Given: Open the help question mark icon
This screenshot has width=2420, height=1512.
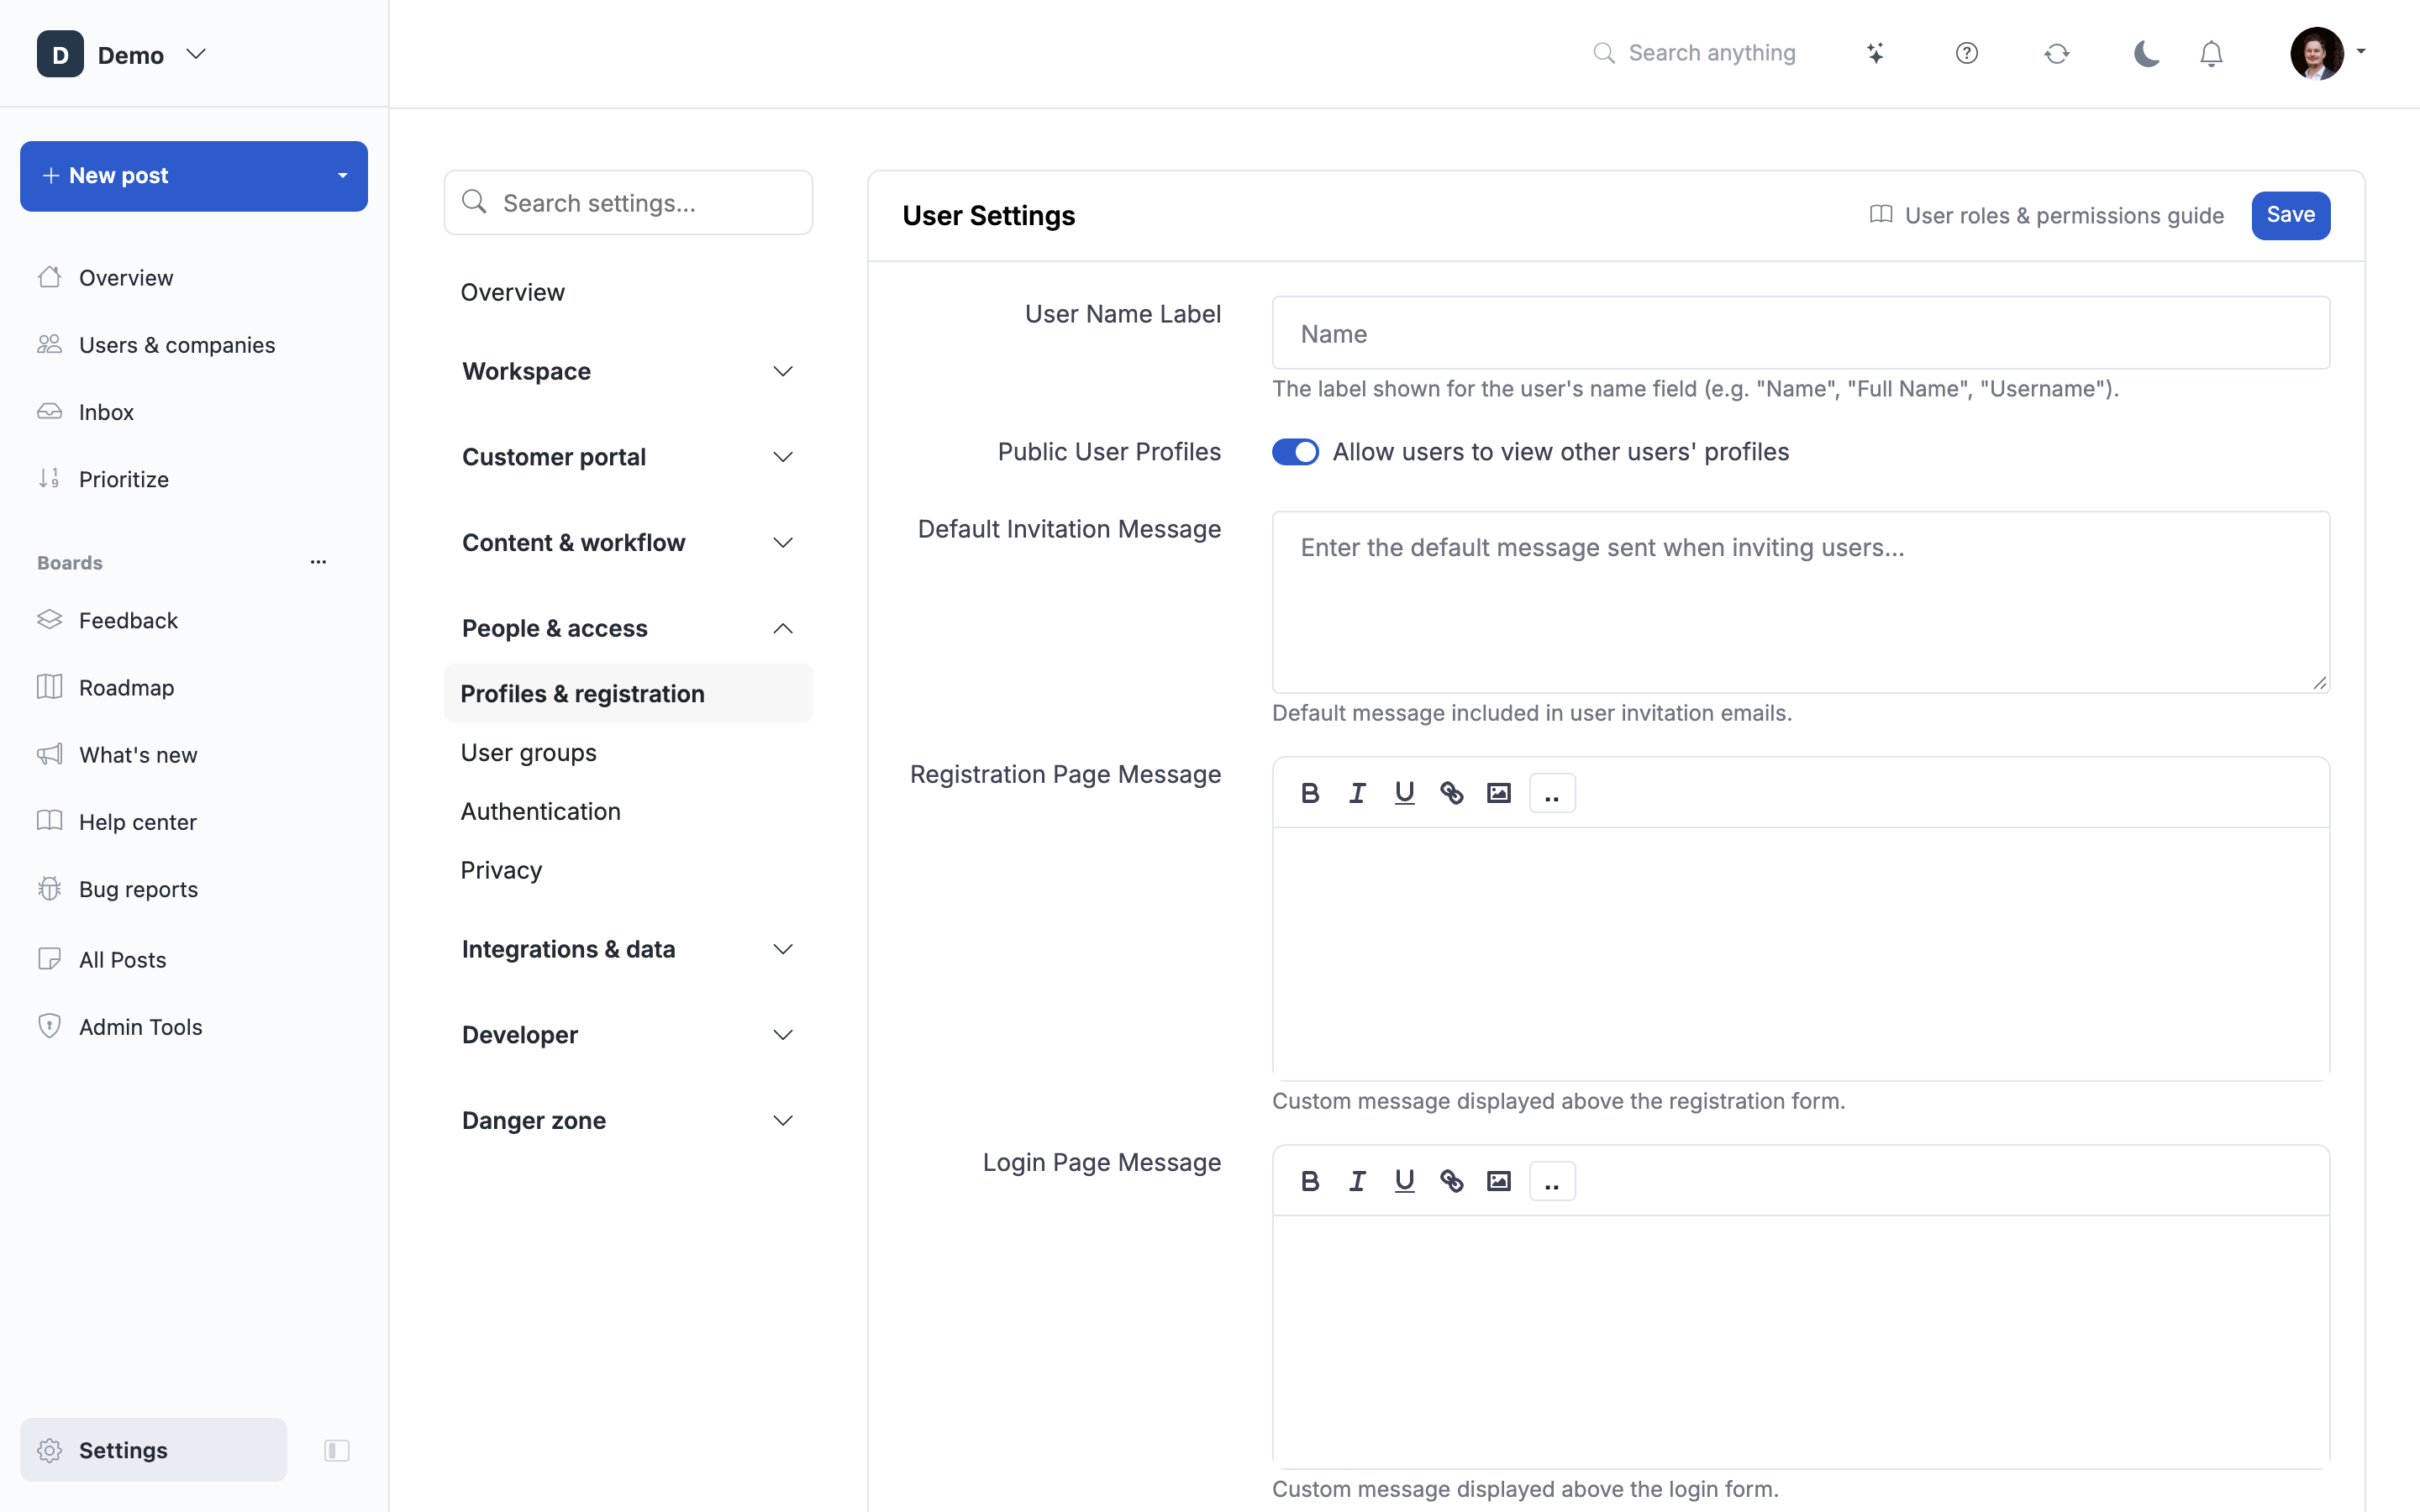Looking at the screenshot, I should pos(1966,53).
